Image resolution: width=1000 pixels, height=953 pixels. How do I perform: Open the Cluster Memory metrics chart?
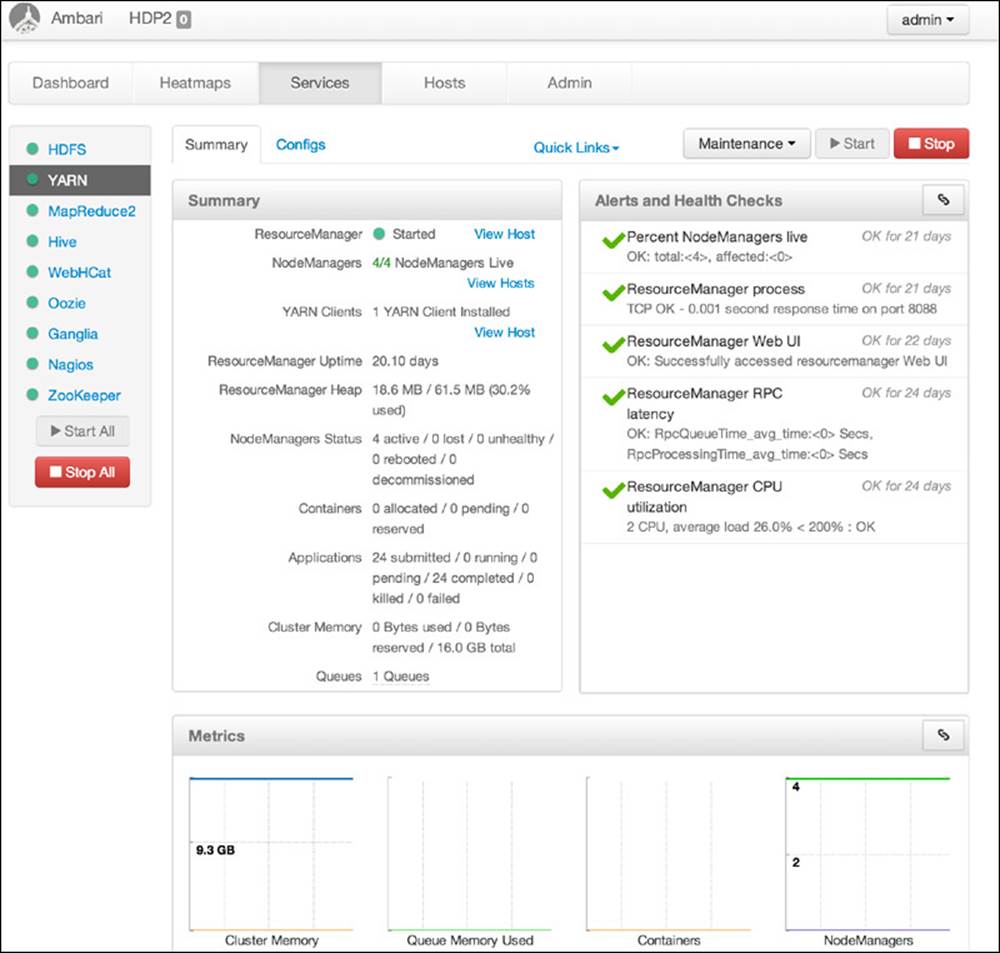tap(271, 855)
